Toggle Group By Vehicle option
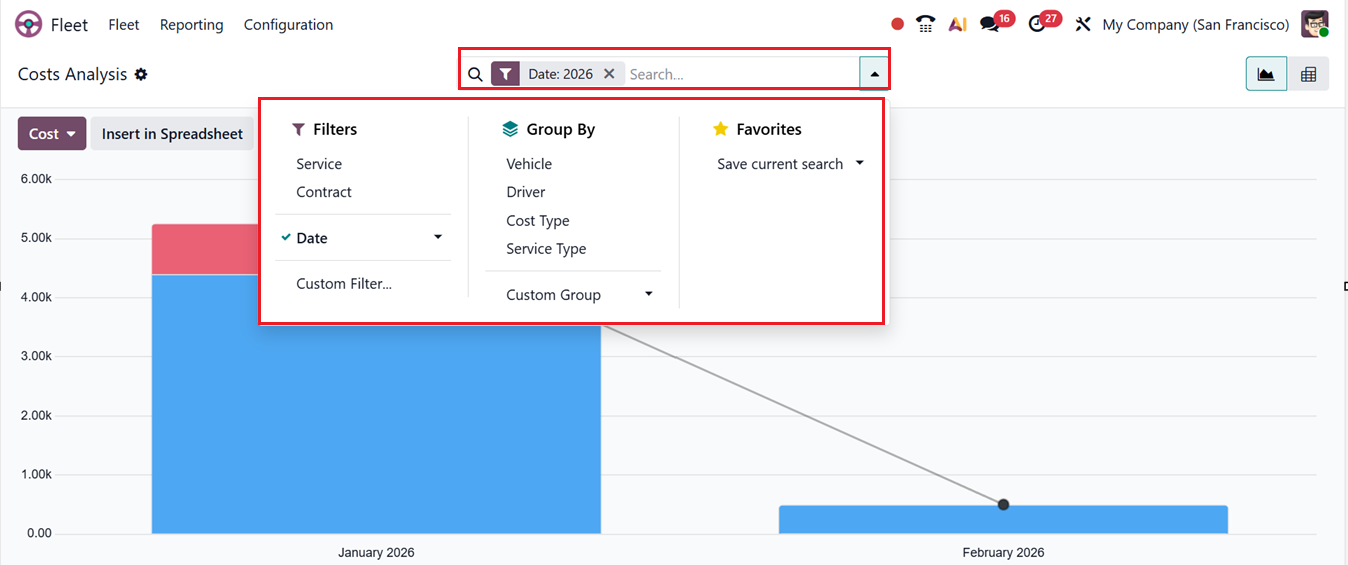Screen dimensions: 1348x565 click(x=529, y=164)
